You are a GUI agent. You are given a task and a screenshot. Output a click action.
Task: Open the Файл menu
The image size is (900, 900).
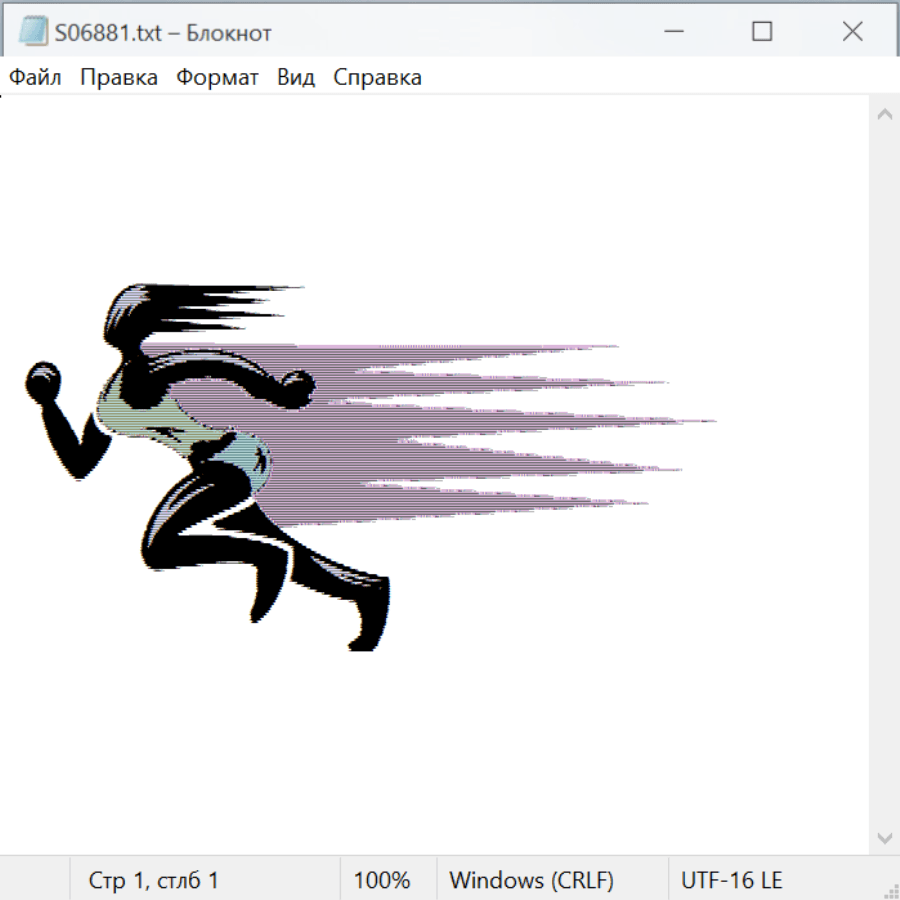click(35, 78)
